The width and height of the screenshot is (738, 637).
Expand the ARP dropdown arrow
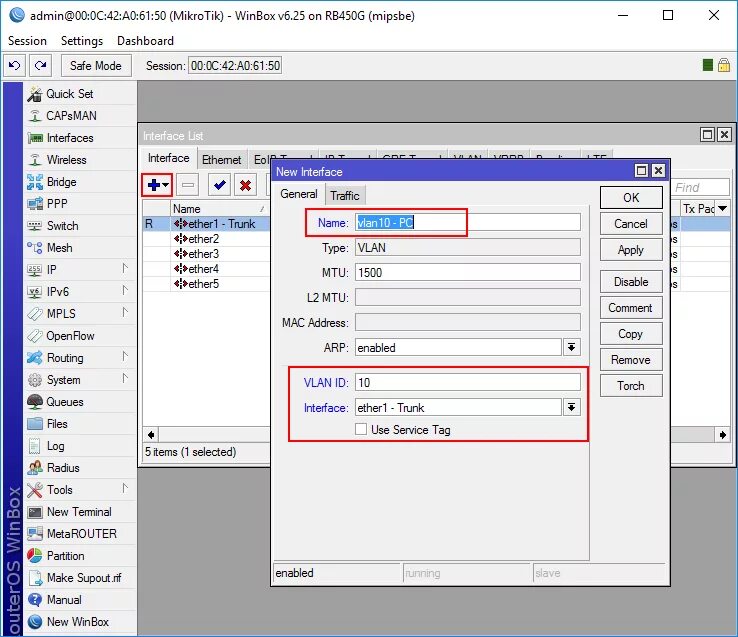coord(571,347)
